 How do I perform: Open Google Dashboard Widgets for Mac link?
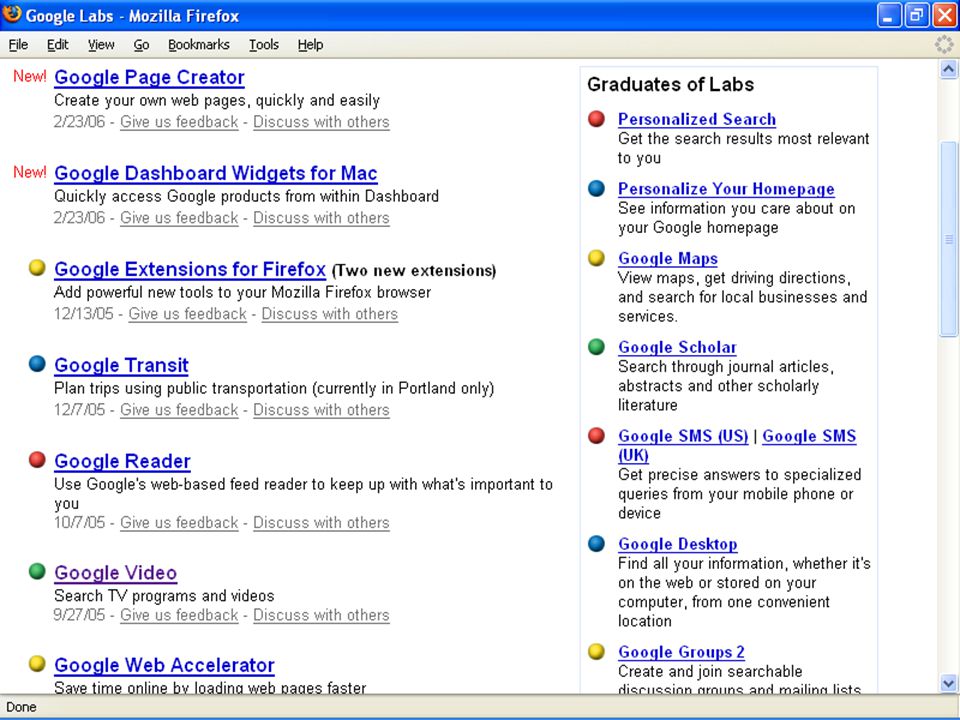click(x=216, y=173)
